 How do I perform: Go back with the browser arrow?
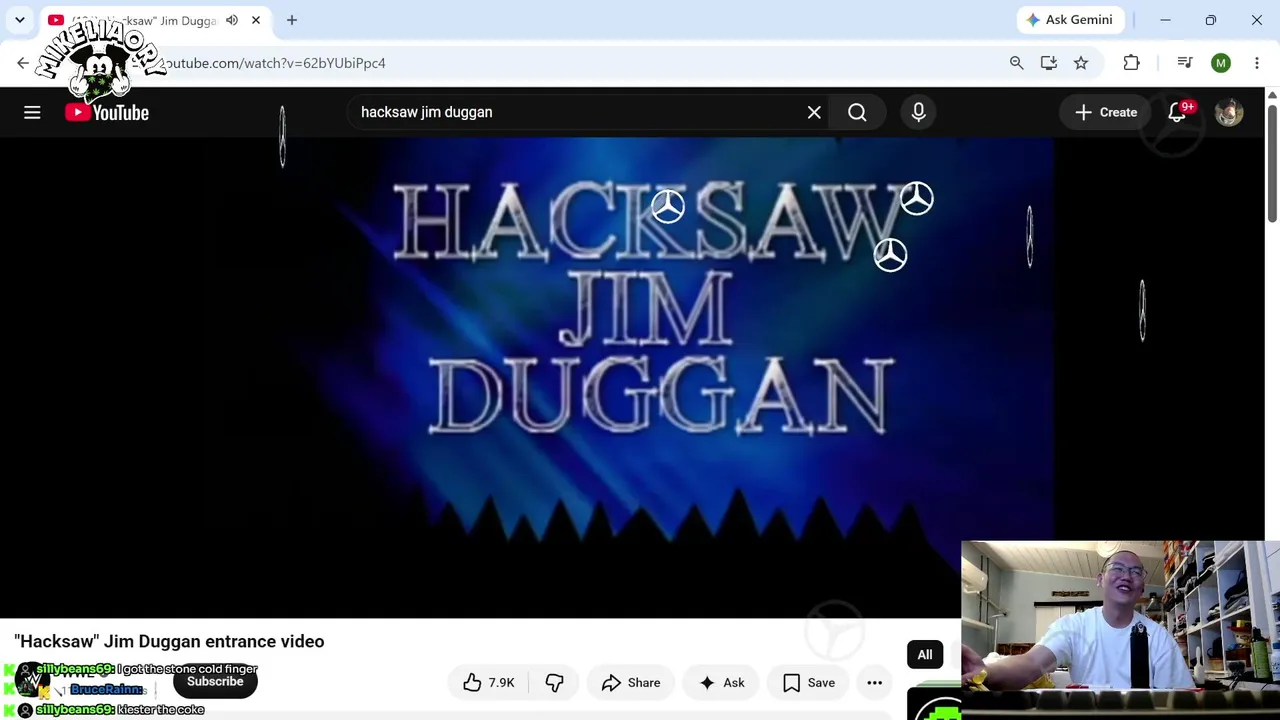23,63
